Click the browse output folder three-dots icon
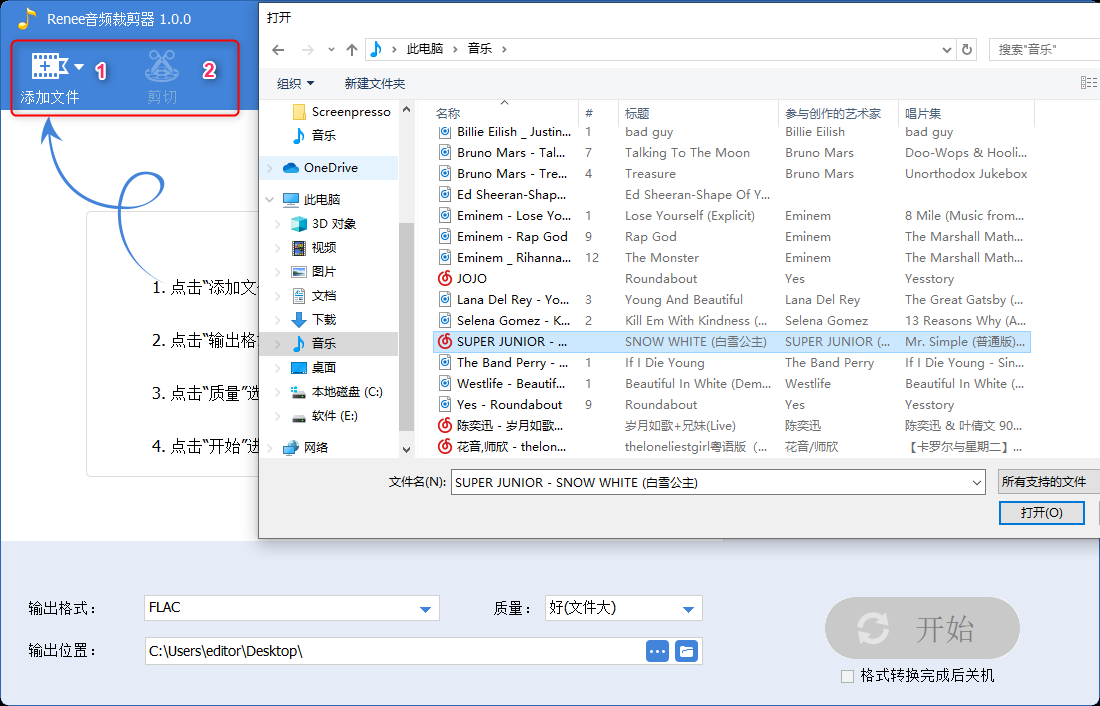The image size is (1100, 706). tap(657, 651)
